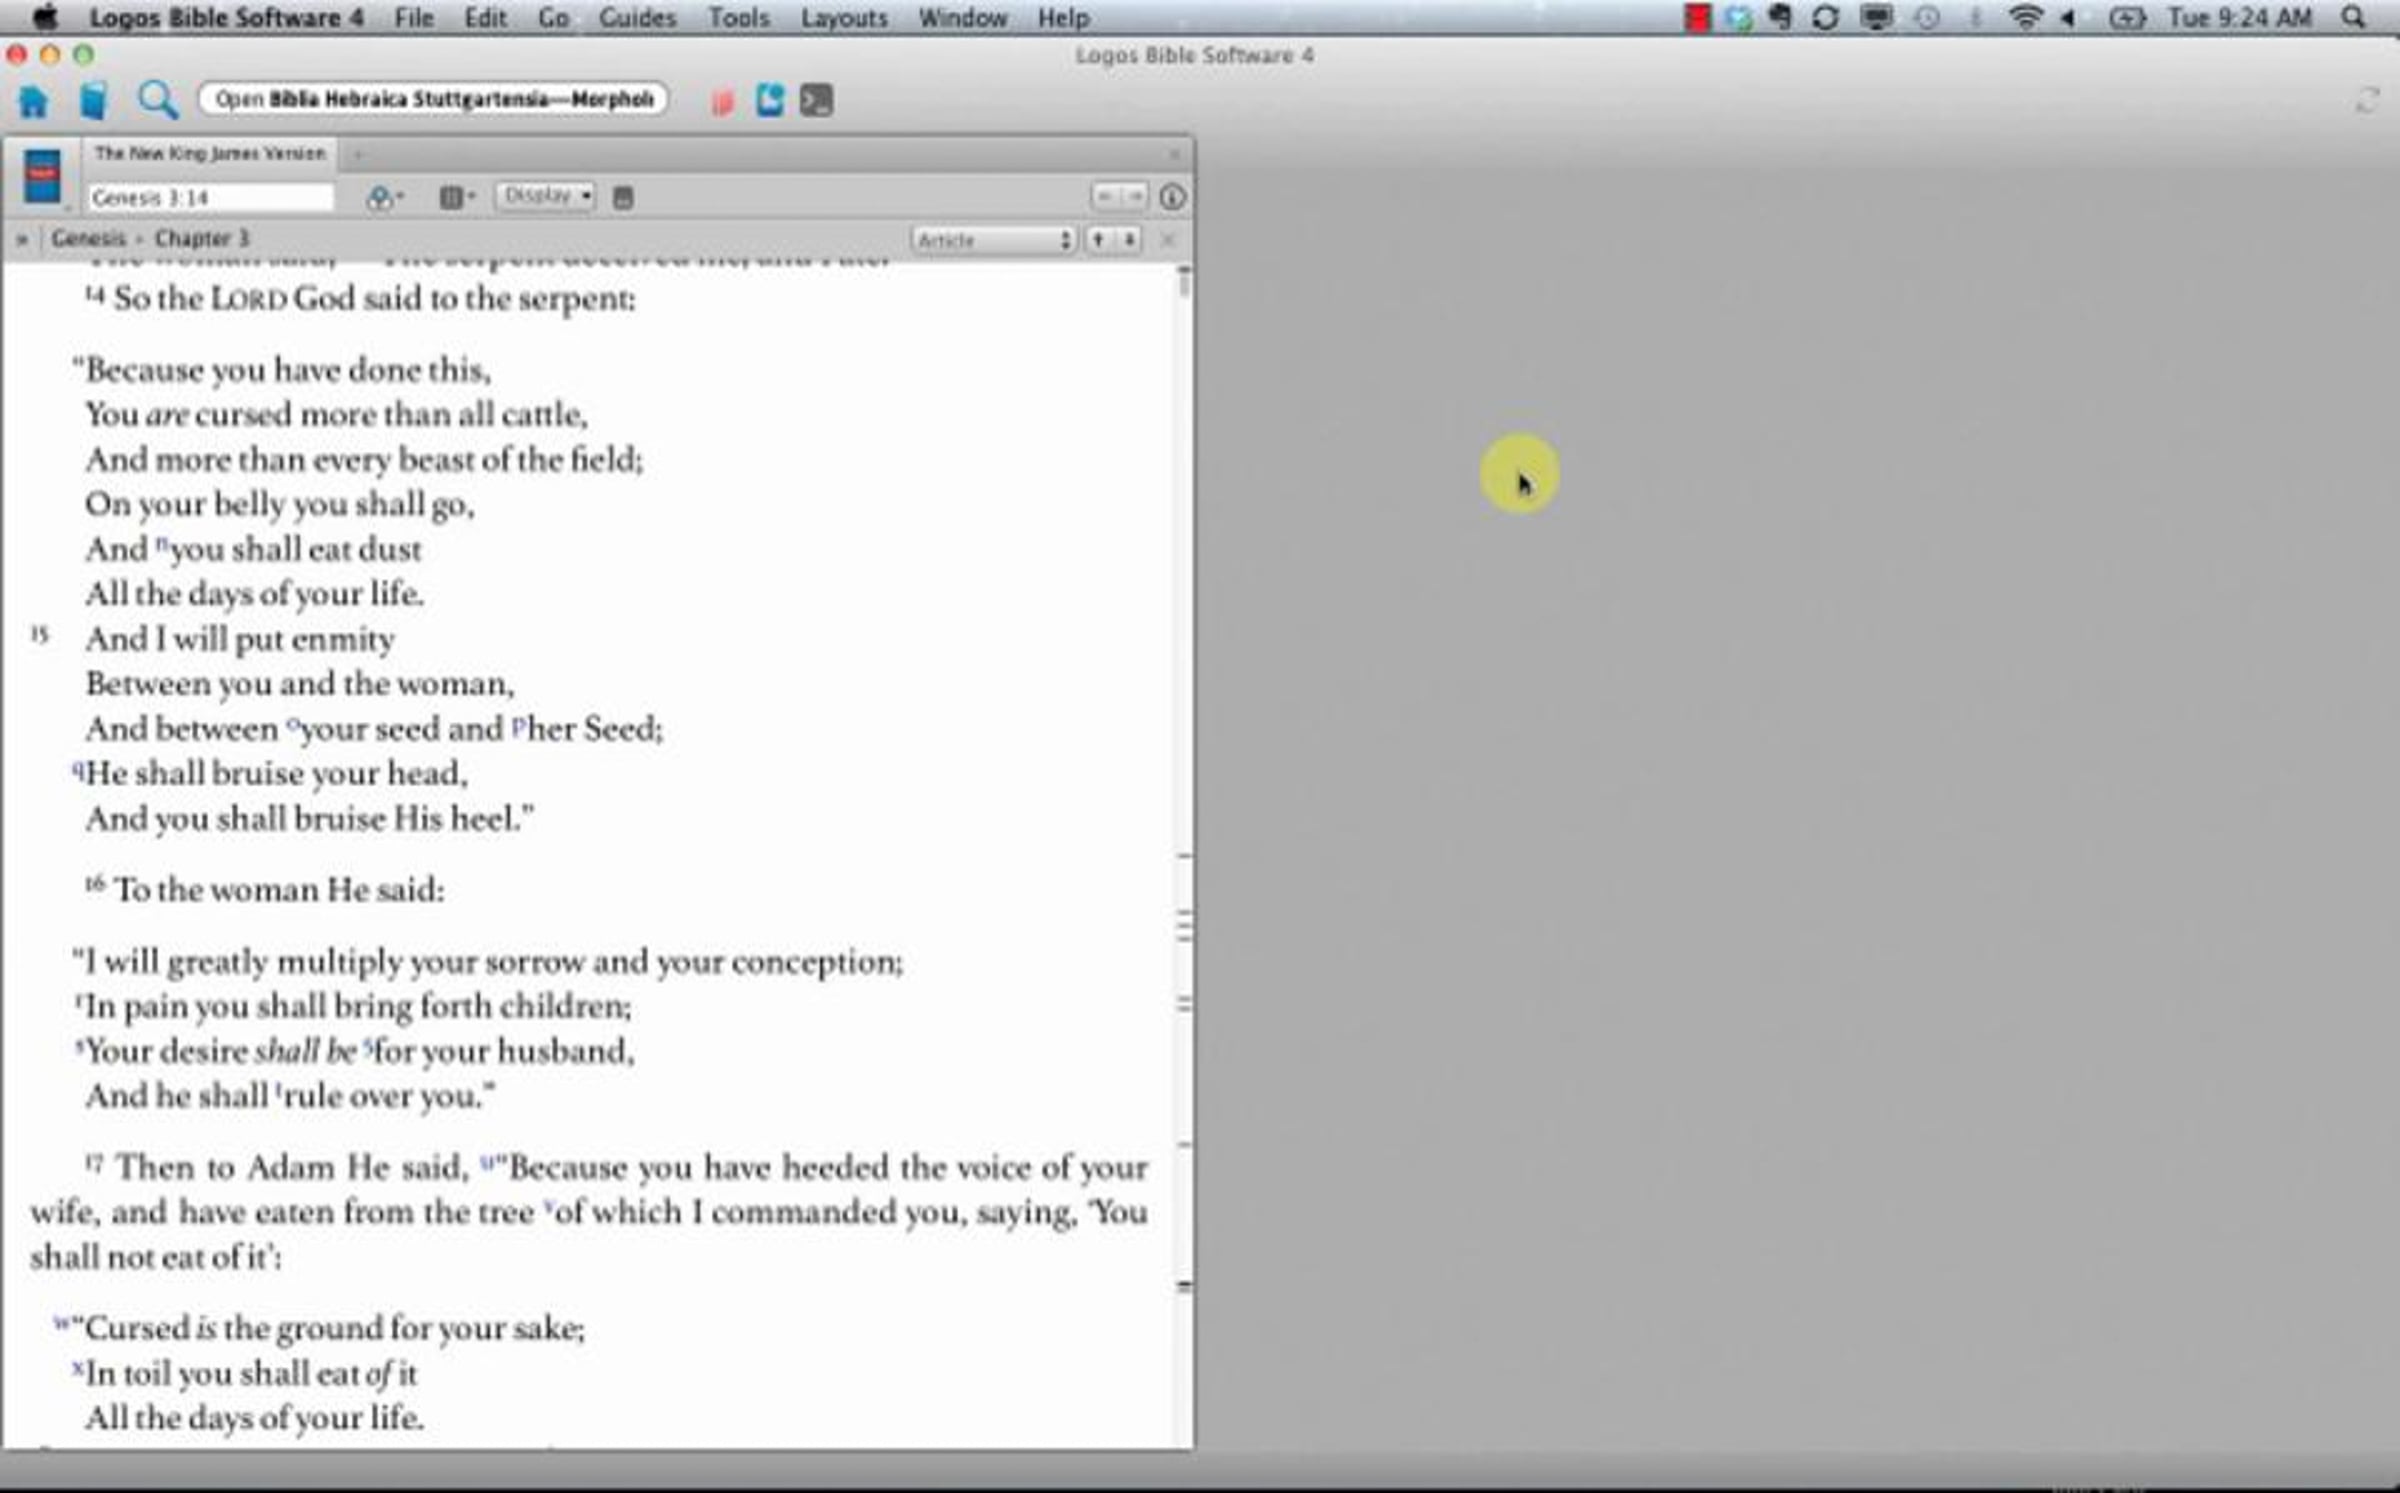The height and width of the screenshot is (1493, 2400).
Task: Click the blue shortcut icon beside the red one
Action: (x=769, y=100)
